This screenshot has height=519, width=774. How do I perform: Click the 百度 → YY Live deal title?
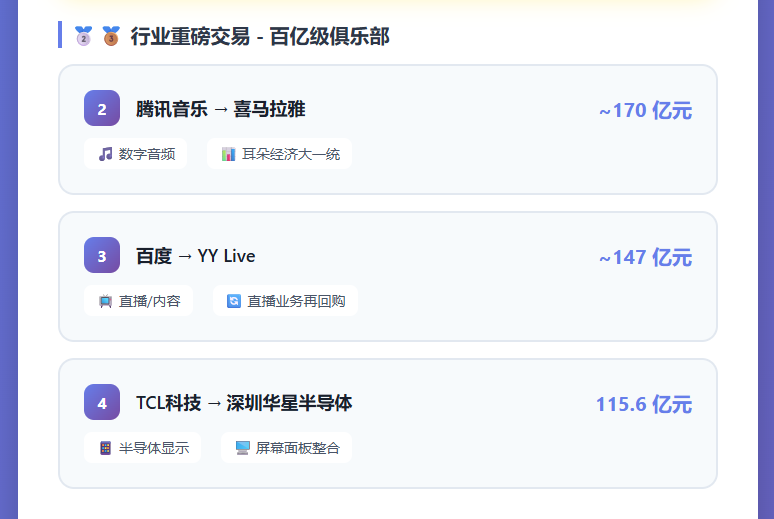pyautogui.click(x=195, y=256)
